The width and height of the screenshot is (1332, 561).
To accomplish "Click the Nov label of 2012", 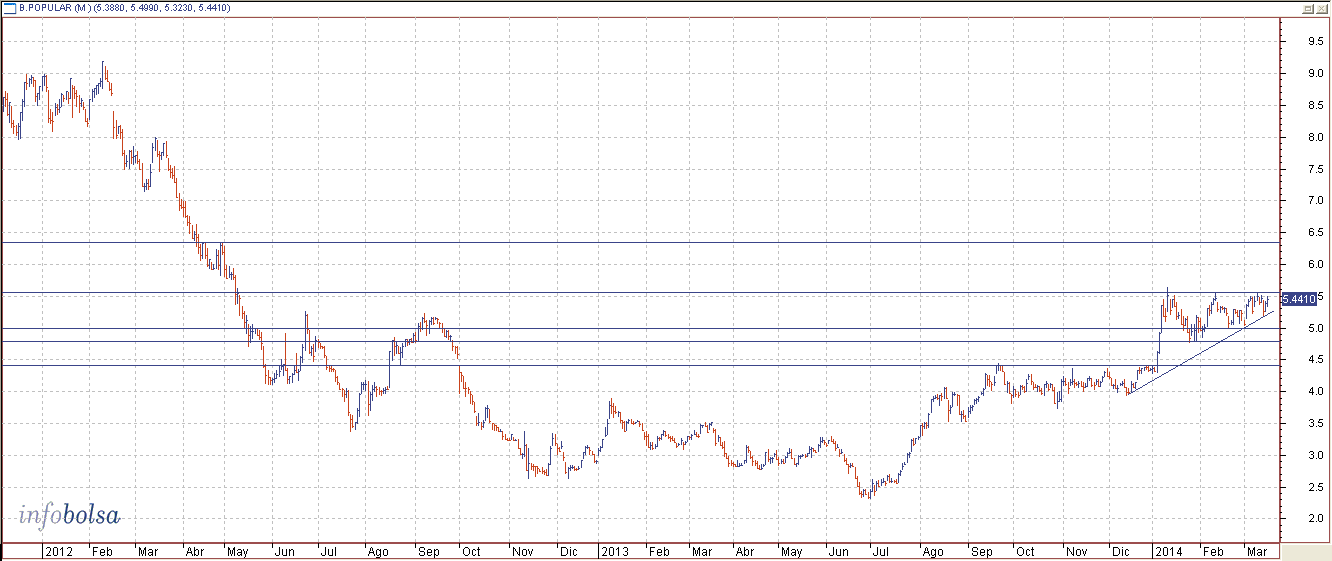I will (x=522, y=551).
